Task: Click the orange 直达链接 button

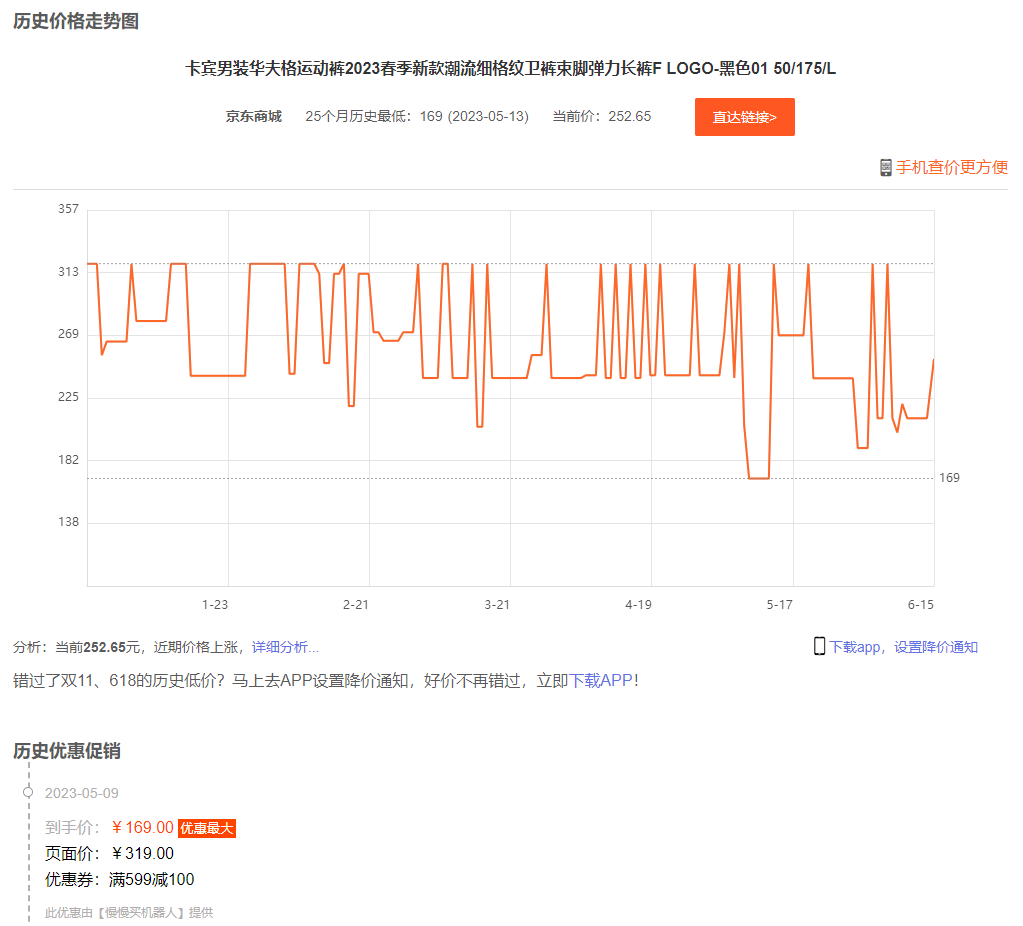Action: point(744,117)
